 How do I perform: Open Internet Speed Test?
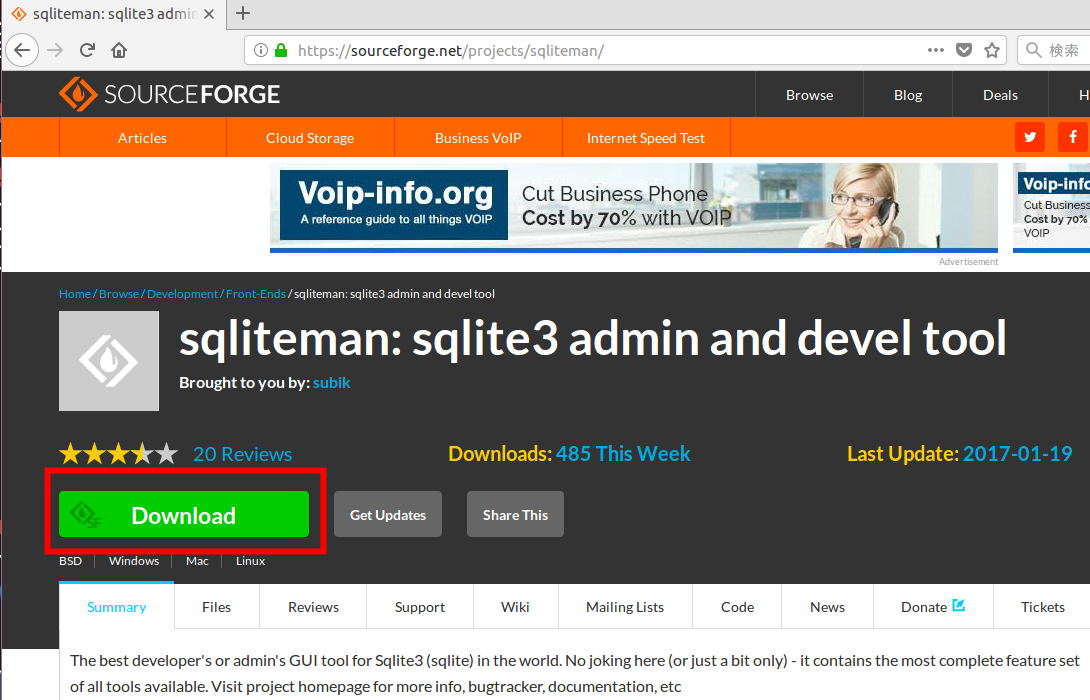pos(646,138)
